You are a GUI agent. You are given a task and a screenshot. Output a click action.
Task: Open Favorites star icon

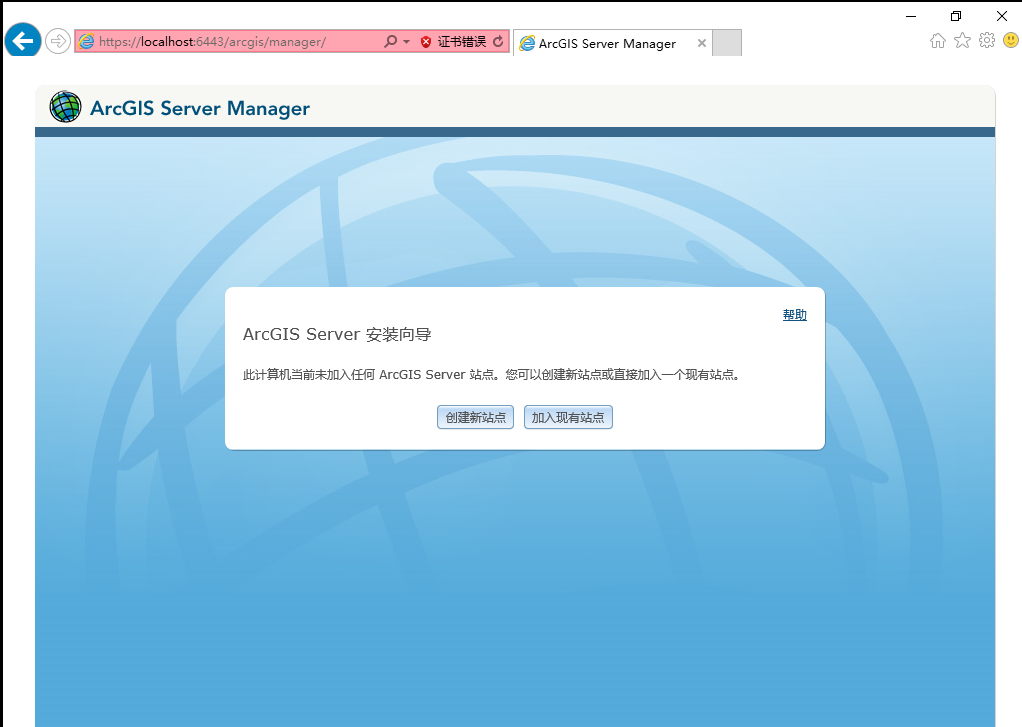point(962,40)
